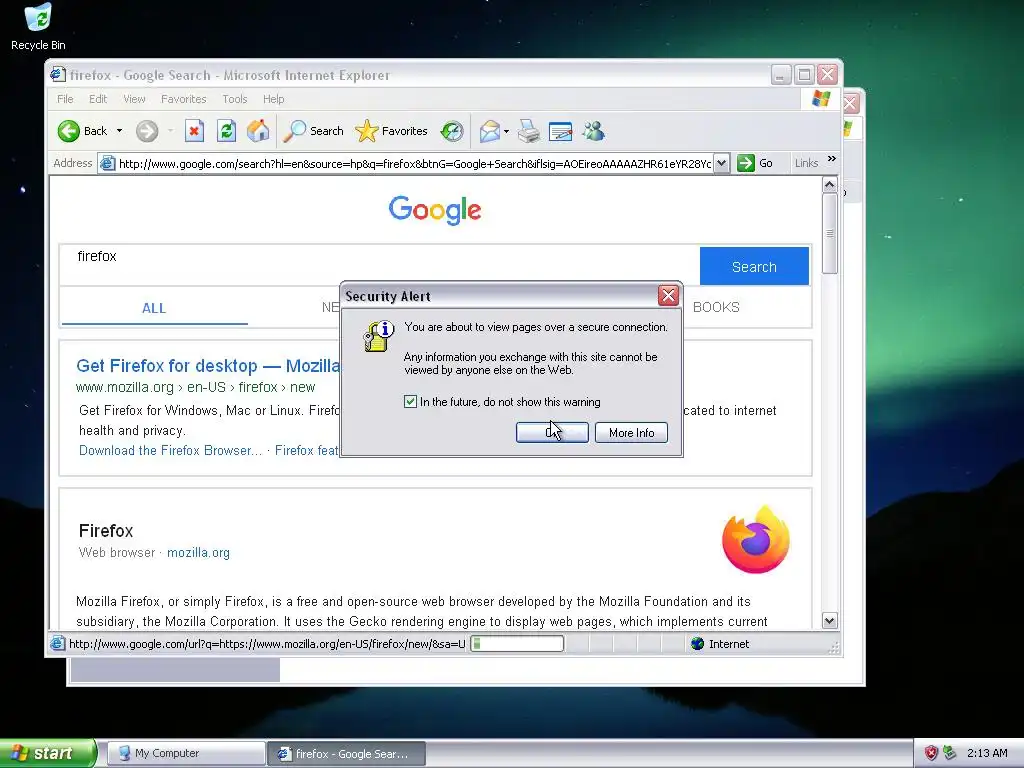Screen dimensions: 1024x768
Task: Toggle 'In the future, do not show' checkbox
Action: coord(410,402)
